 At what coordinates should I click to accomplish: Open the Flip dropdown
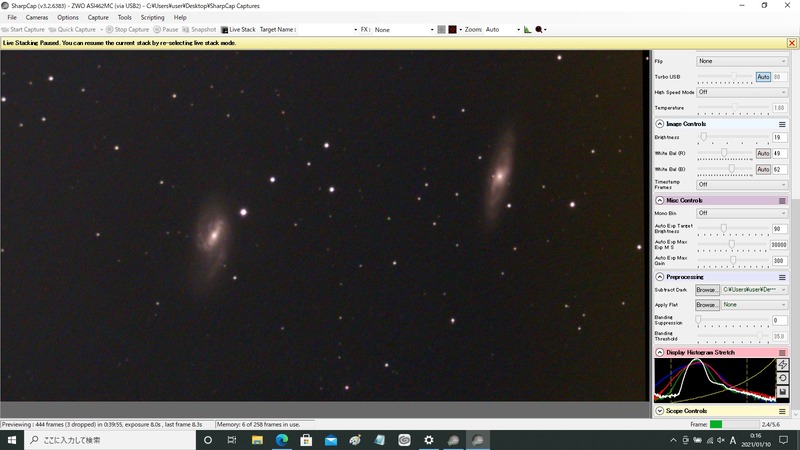tap(742, 61)
